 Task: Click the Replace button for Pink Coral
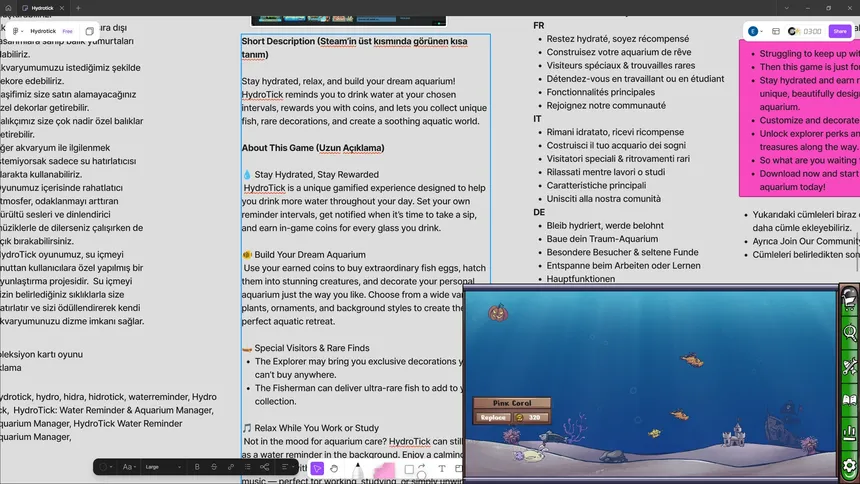tap(493, 418)
